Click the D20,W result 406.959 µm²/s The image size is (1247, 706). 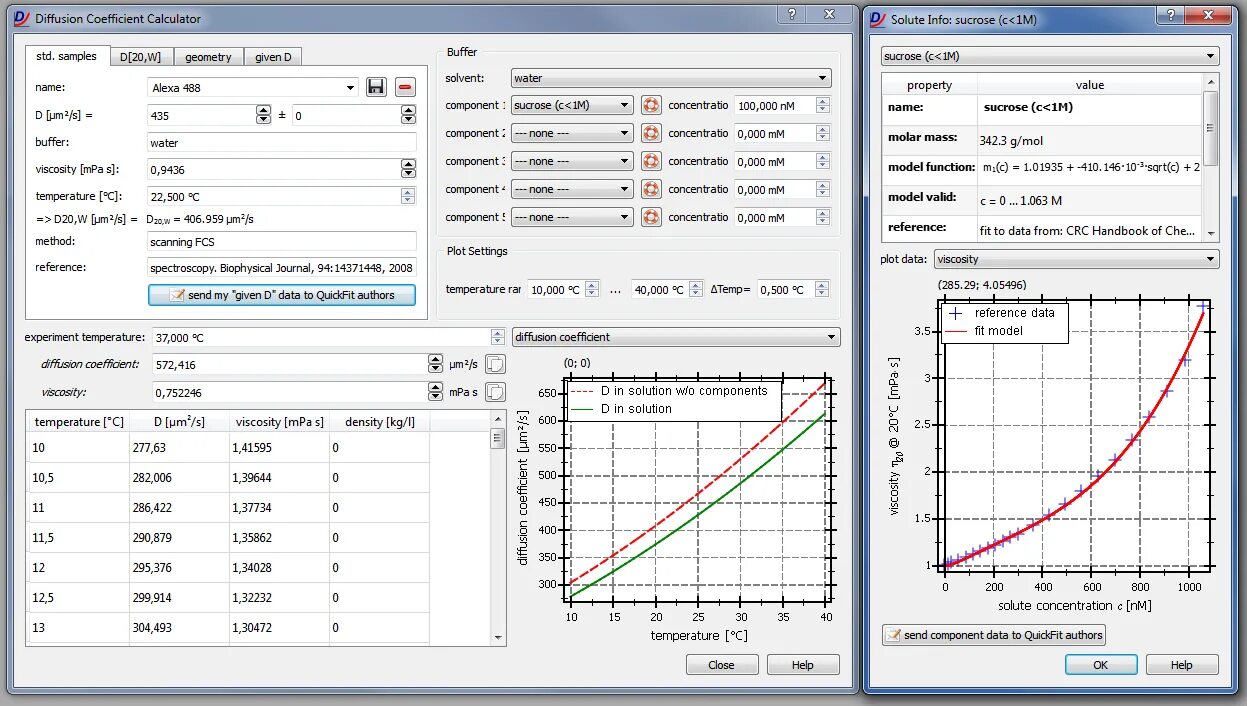tap(200, 219)
